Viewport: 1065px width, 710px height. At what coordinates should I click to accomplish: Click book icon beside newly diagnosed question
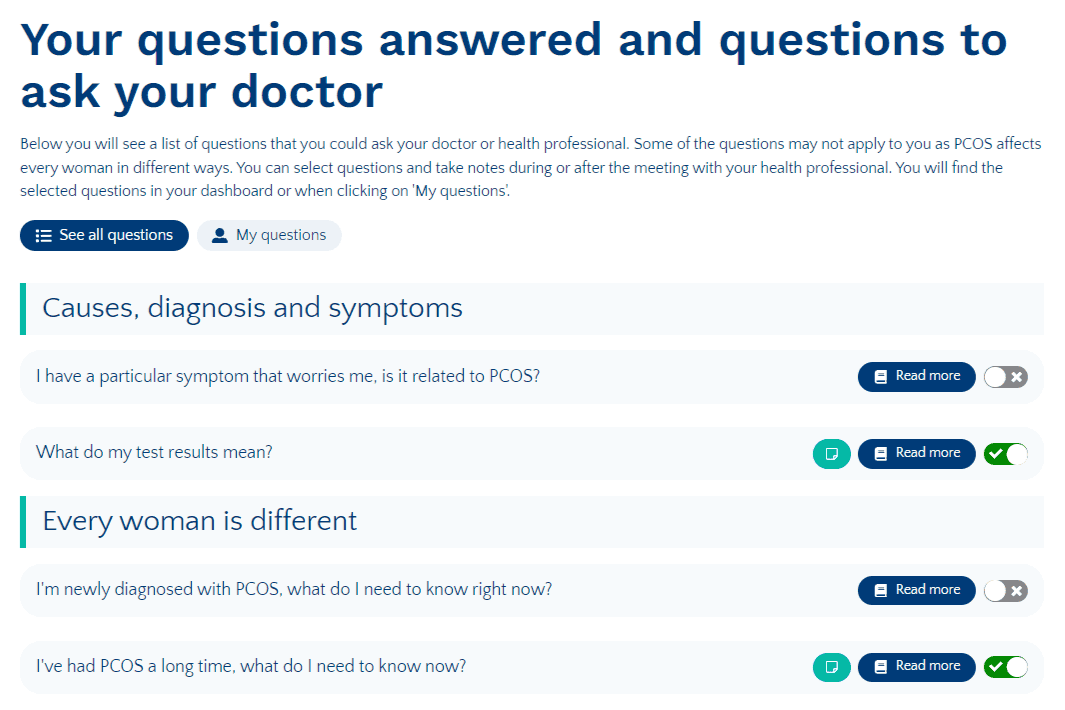pyautogui.click(x=881, y=591)
